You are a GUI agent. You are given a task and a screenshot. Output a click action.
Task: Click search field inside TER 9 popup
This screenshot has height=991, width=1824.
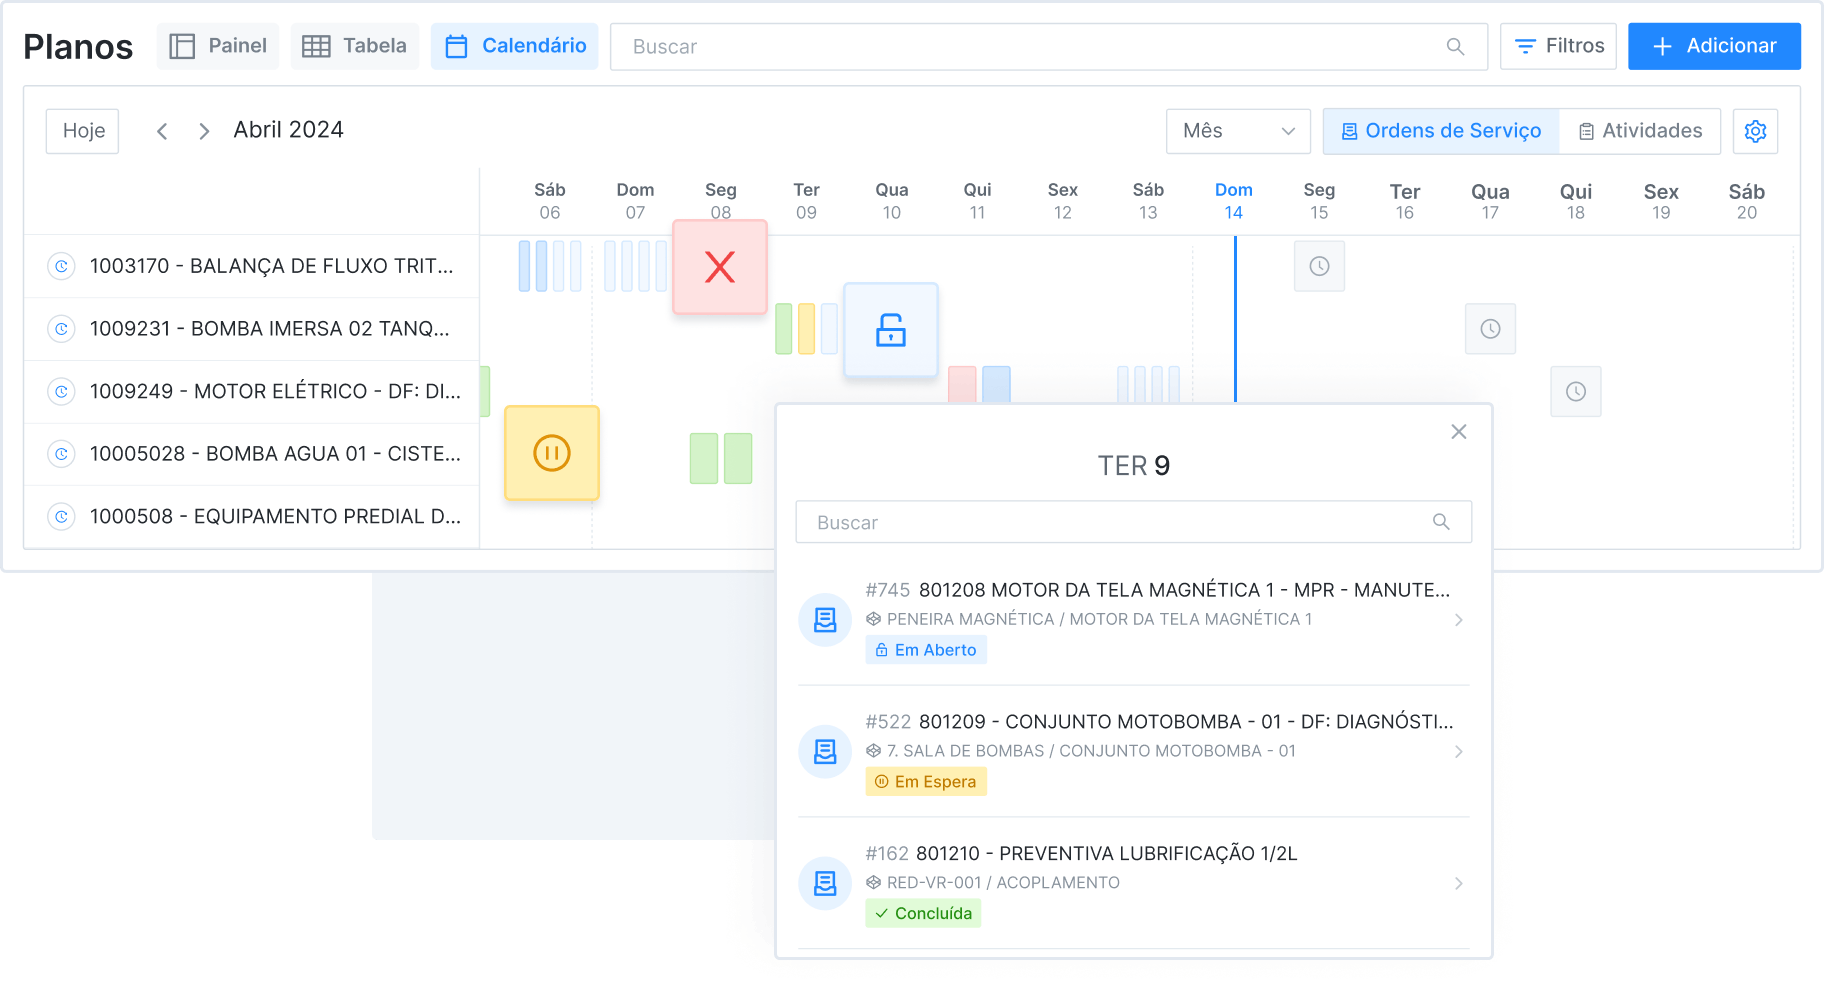point(1120,522)
